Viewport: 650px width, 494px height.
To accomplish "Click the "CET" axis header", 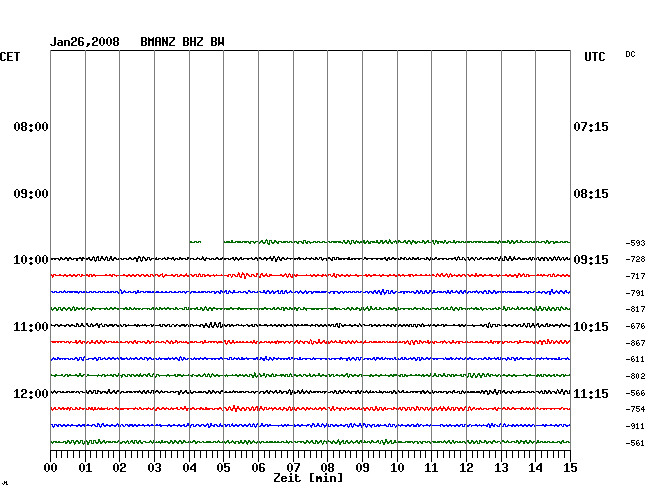I will (10, 57).
